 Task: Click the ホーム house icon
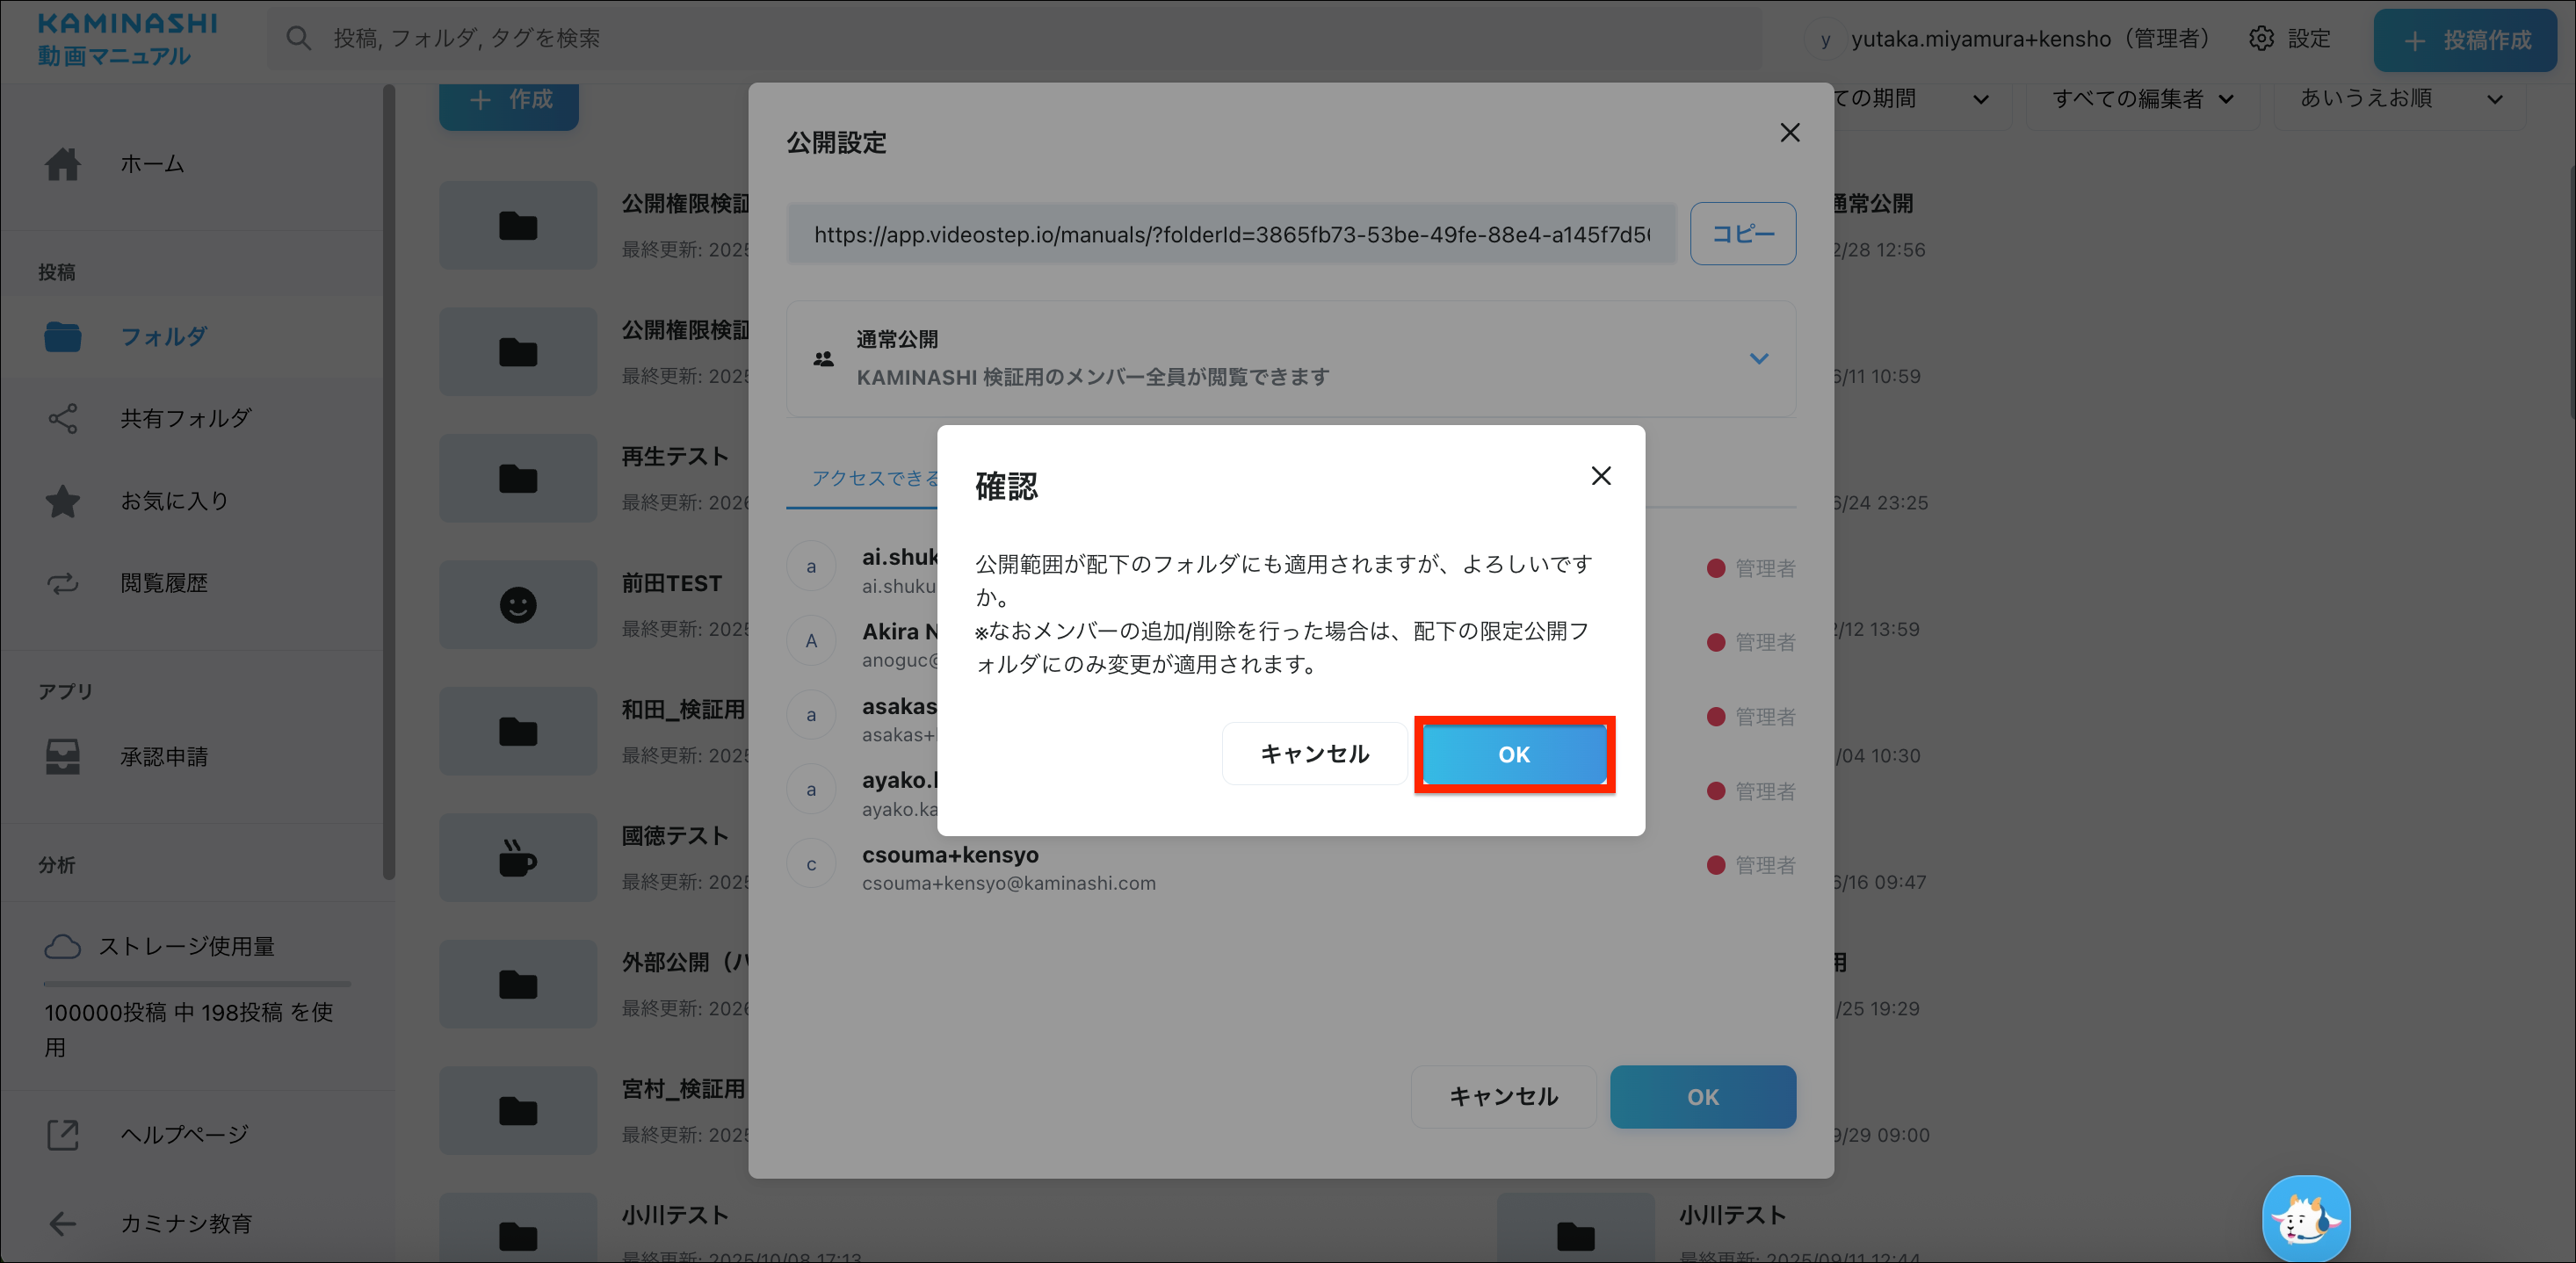tap(62, 163)
